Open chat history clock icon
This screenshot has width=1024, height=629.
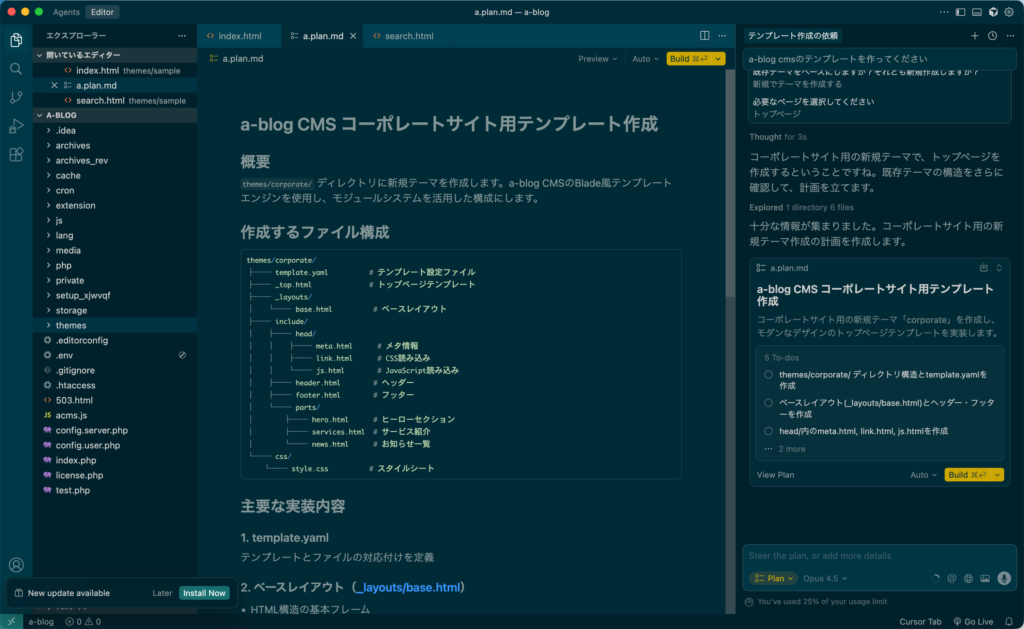(992, 36)
